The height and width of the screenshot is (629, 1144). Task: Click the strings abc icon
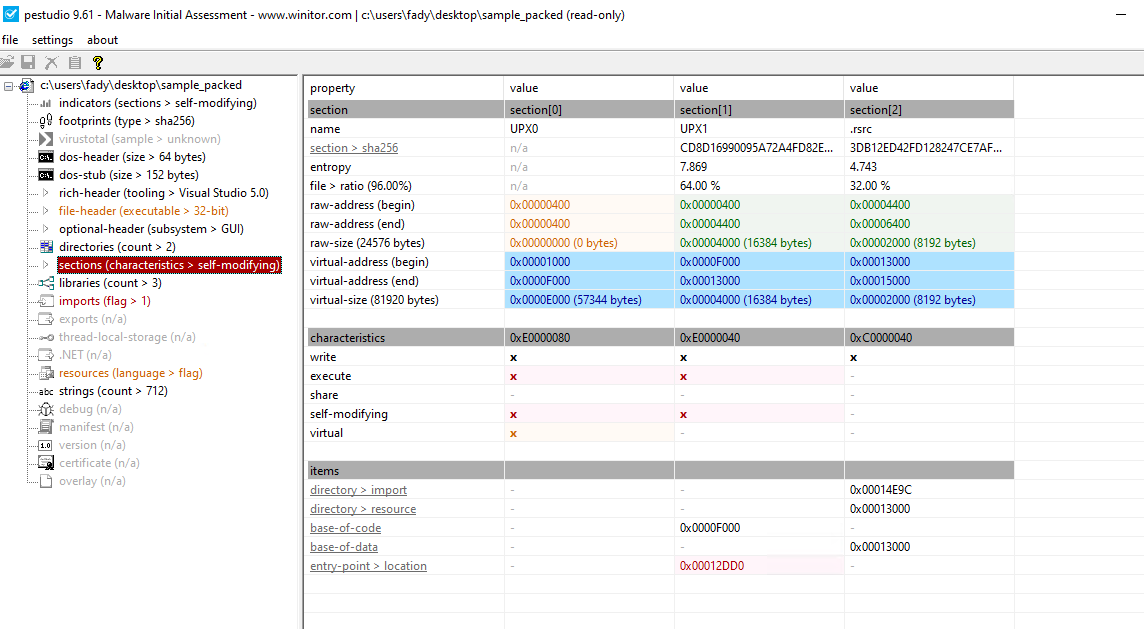pos(46,391)
